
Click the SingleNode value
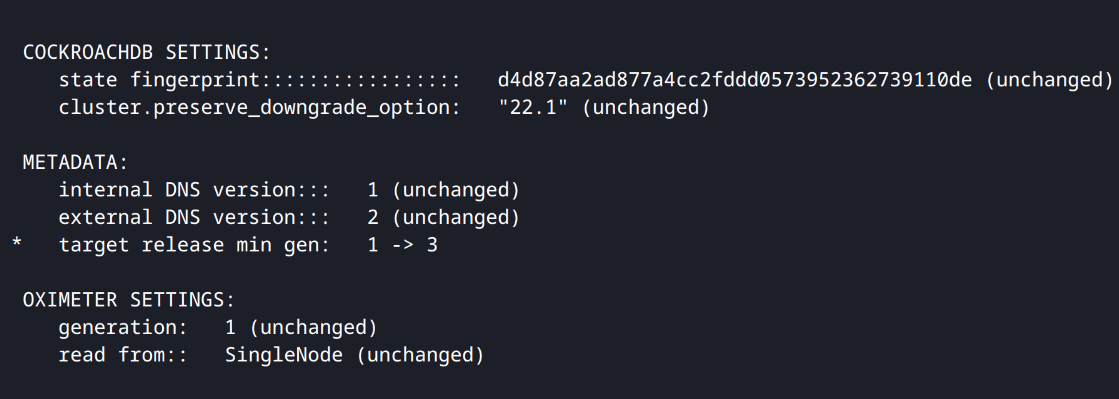point(284,355)
